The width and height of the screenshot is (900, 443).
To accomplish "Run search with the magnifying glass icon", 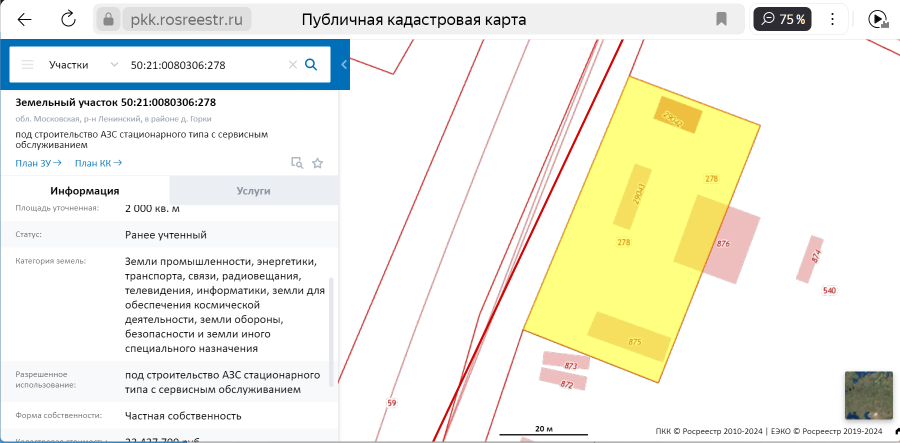I will click(x=311, y=65).
